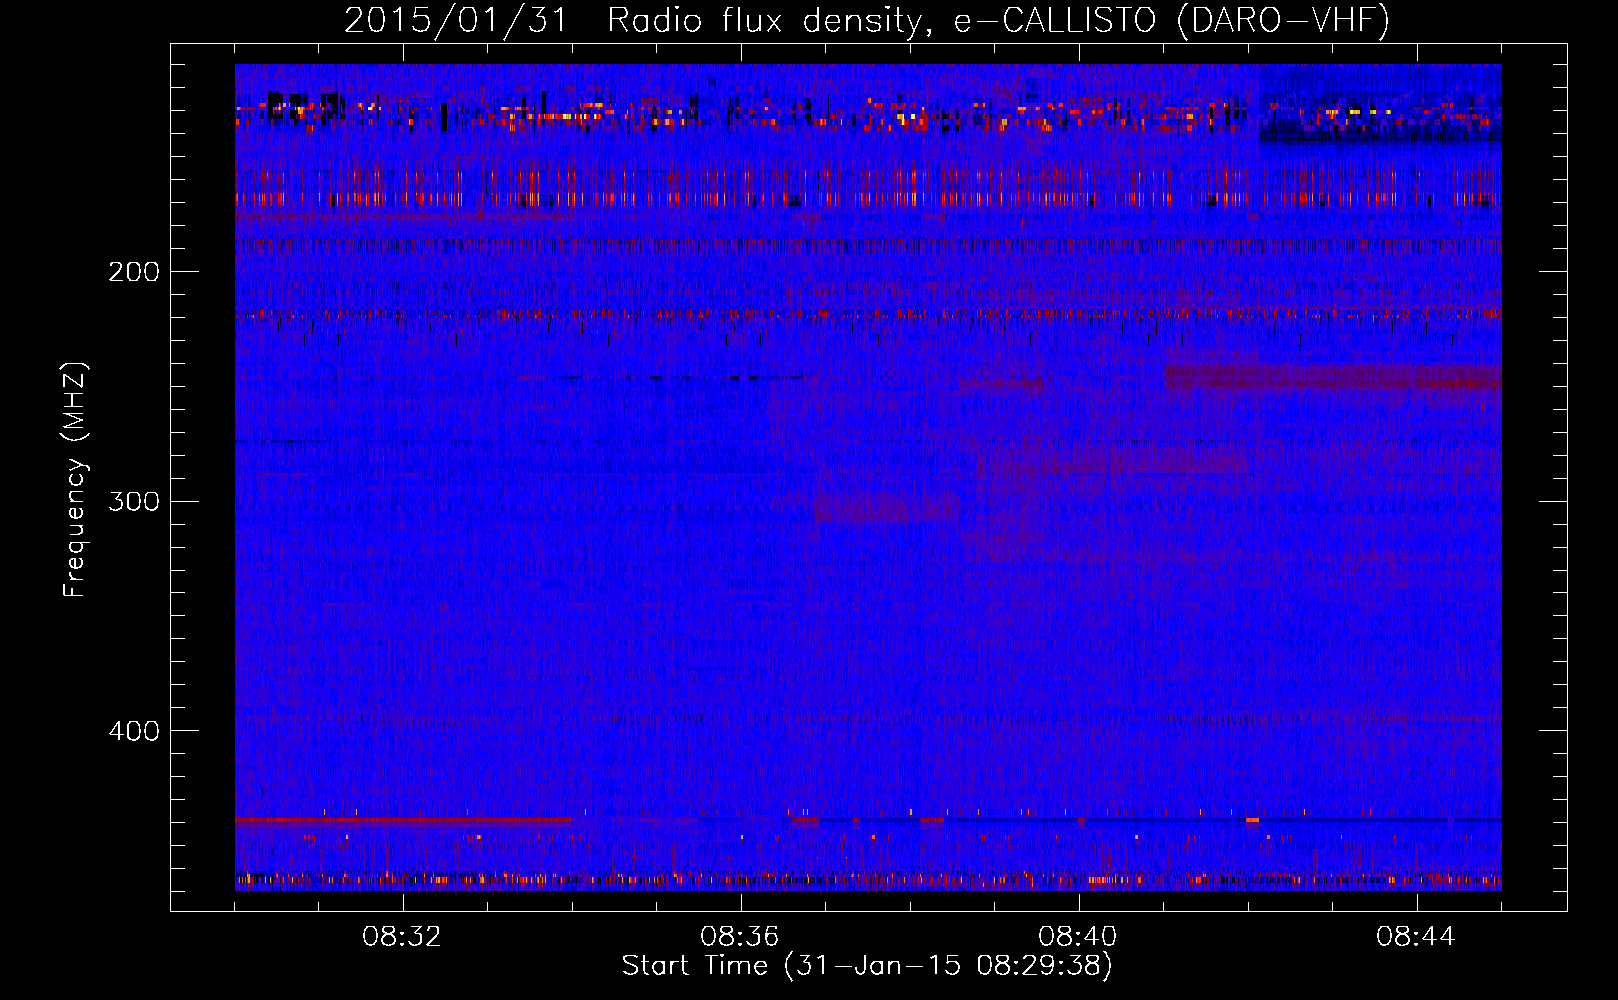Click the 08:36 time tick label

point(740,937)
